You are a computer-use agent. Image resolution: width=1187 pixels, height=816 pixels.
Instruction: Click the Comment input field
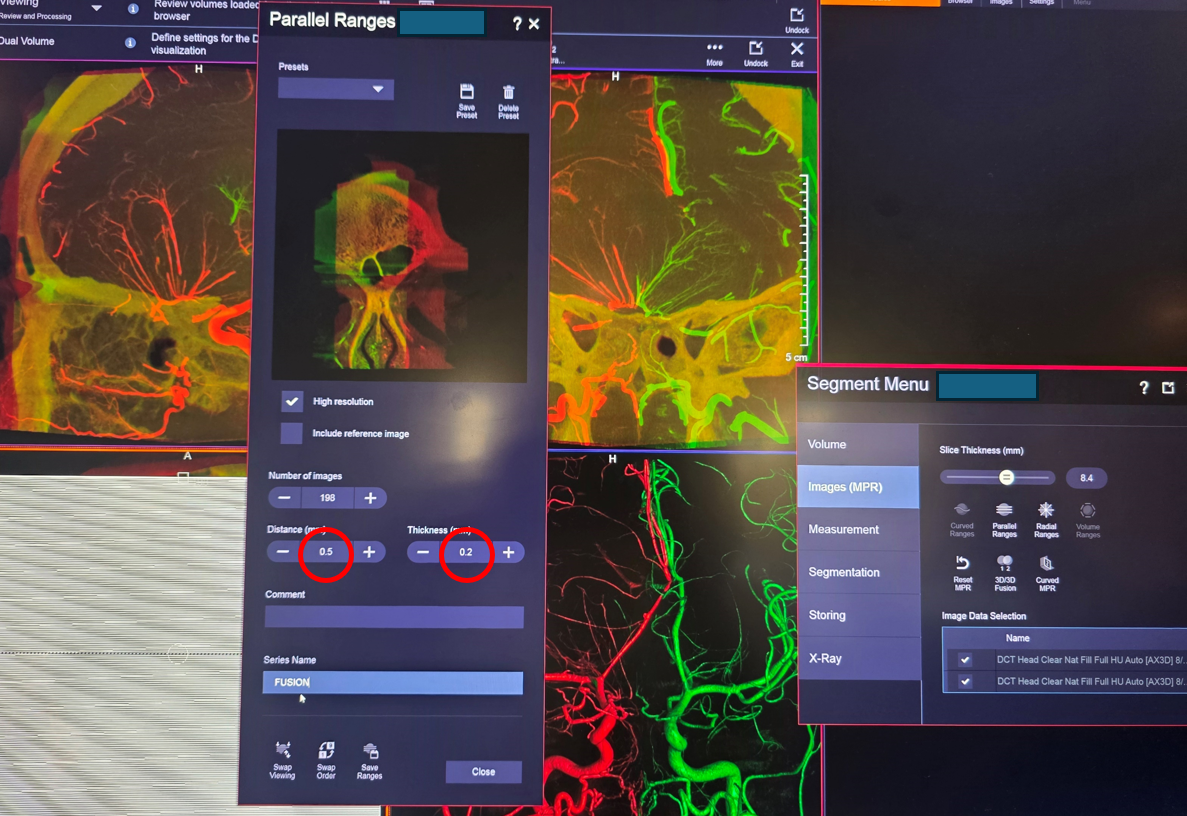click(394, 617)
